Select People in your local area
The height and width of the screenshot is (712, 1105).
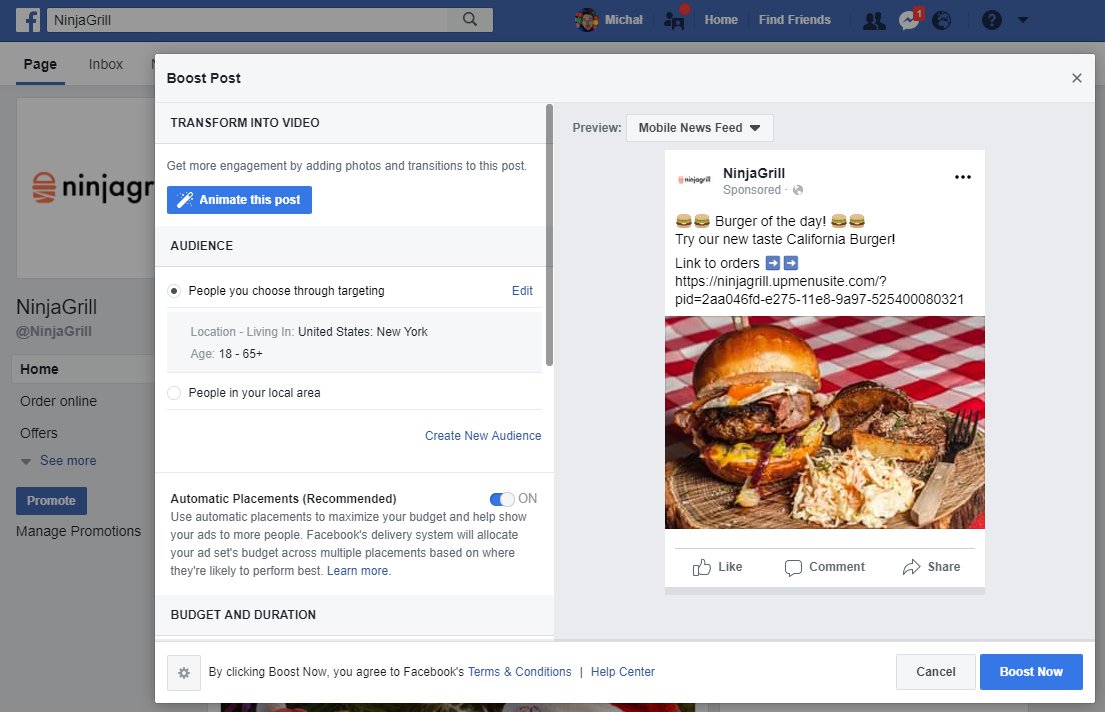tap(174, 393)
